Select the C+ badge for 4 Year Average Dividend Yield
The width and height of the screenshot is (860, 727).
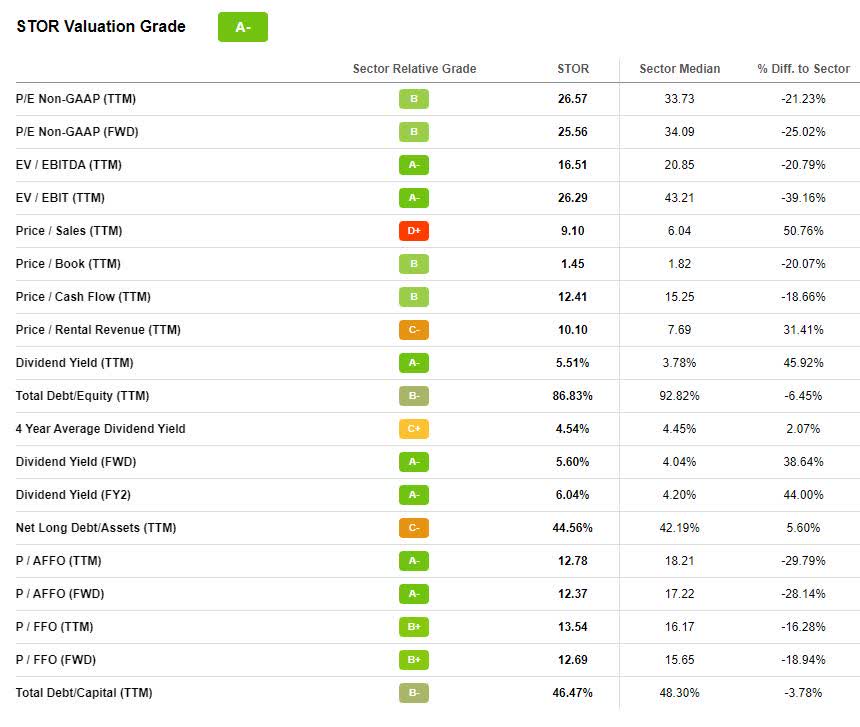(414, 429)
